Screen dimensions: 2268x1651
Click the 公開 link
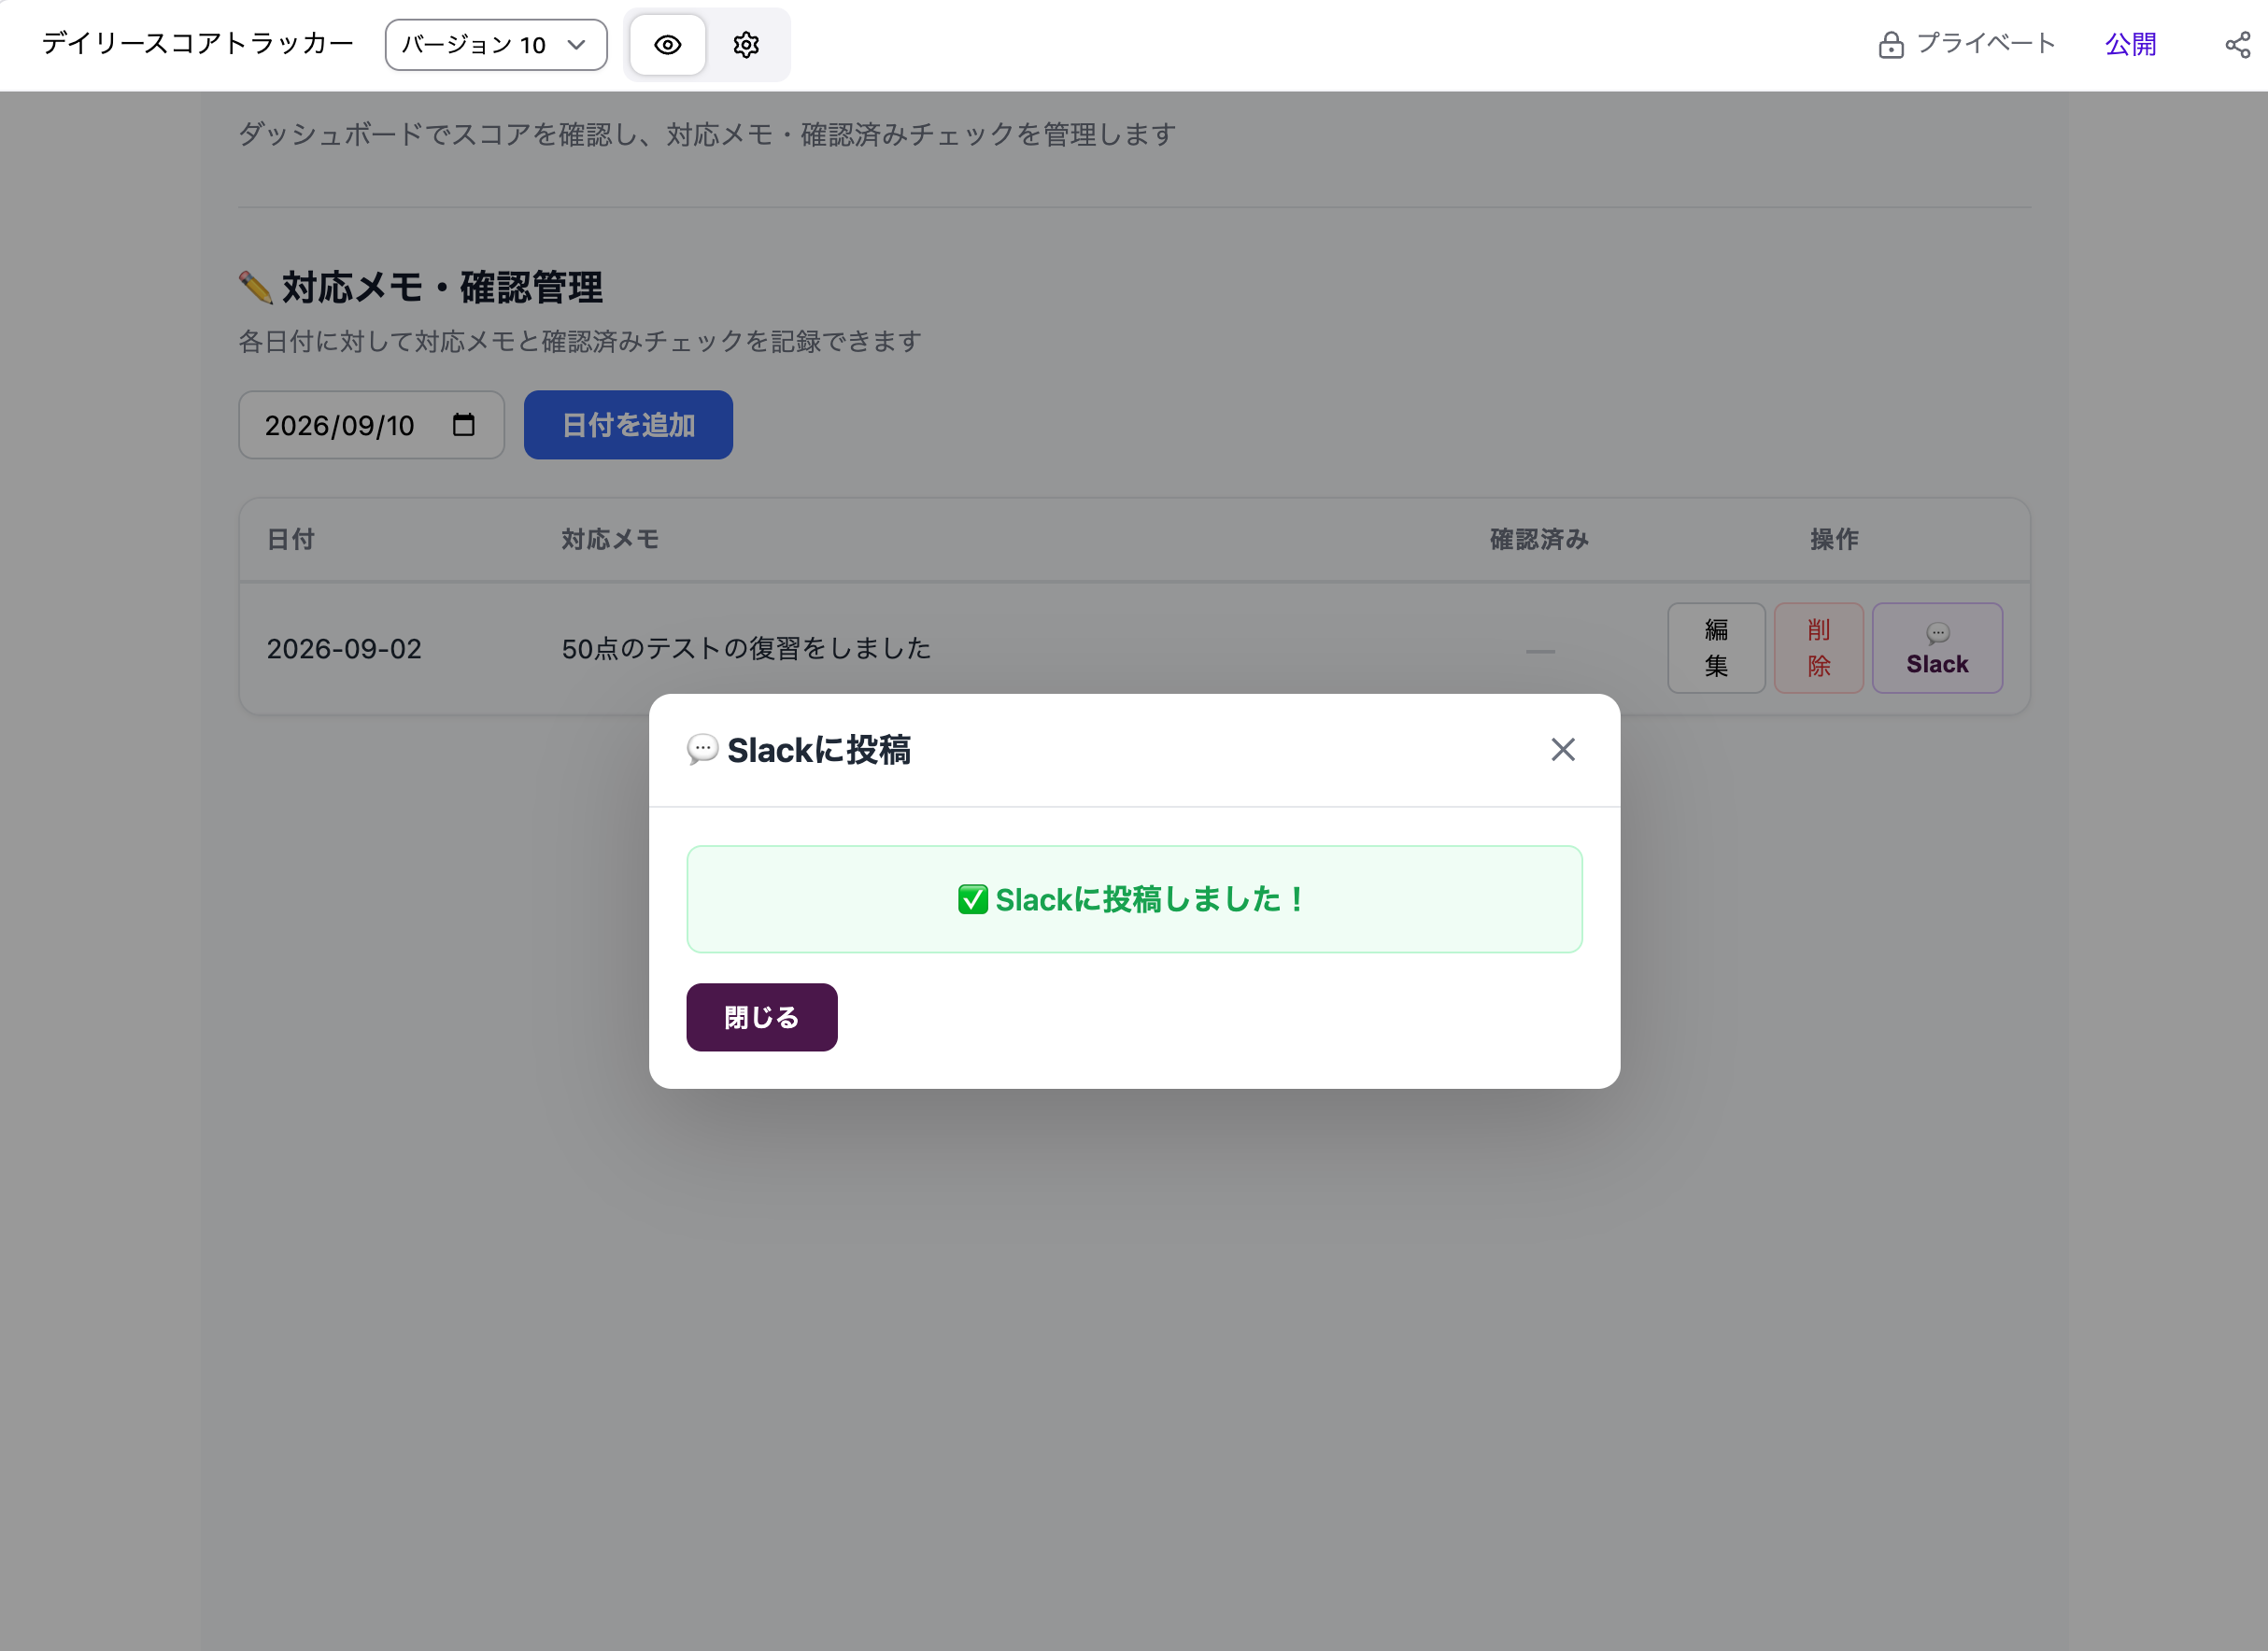(2130, 45)
